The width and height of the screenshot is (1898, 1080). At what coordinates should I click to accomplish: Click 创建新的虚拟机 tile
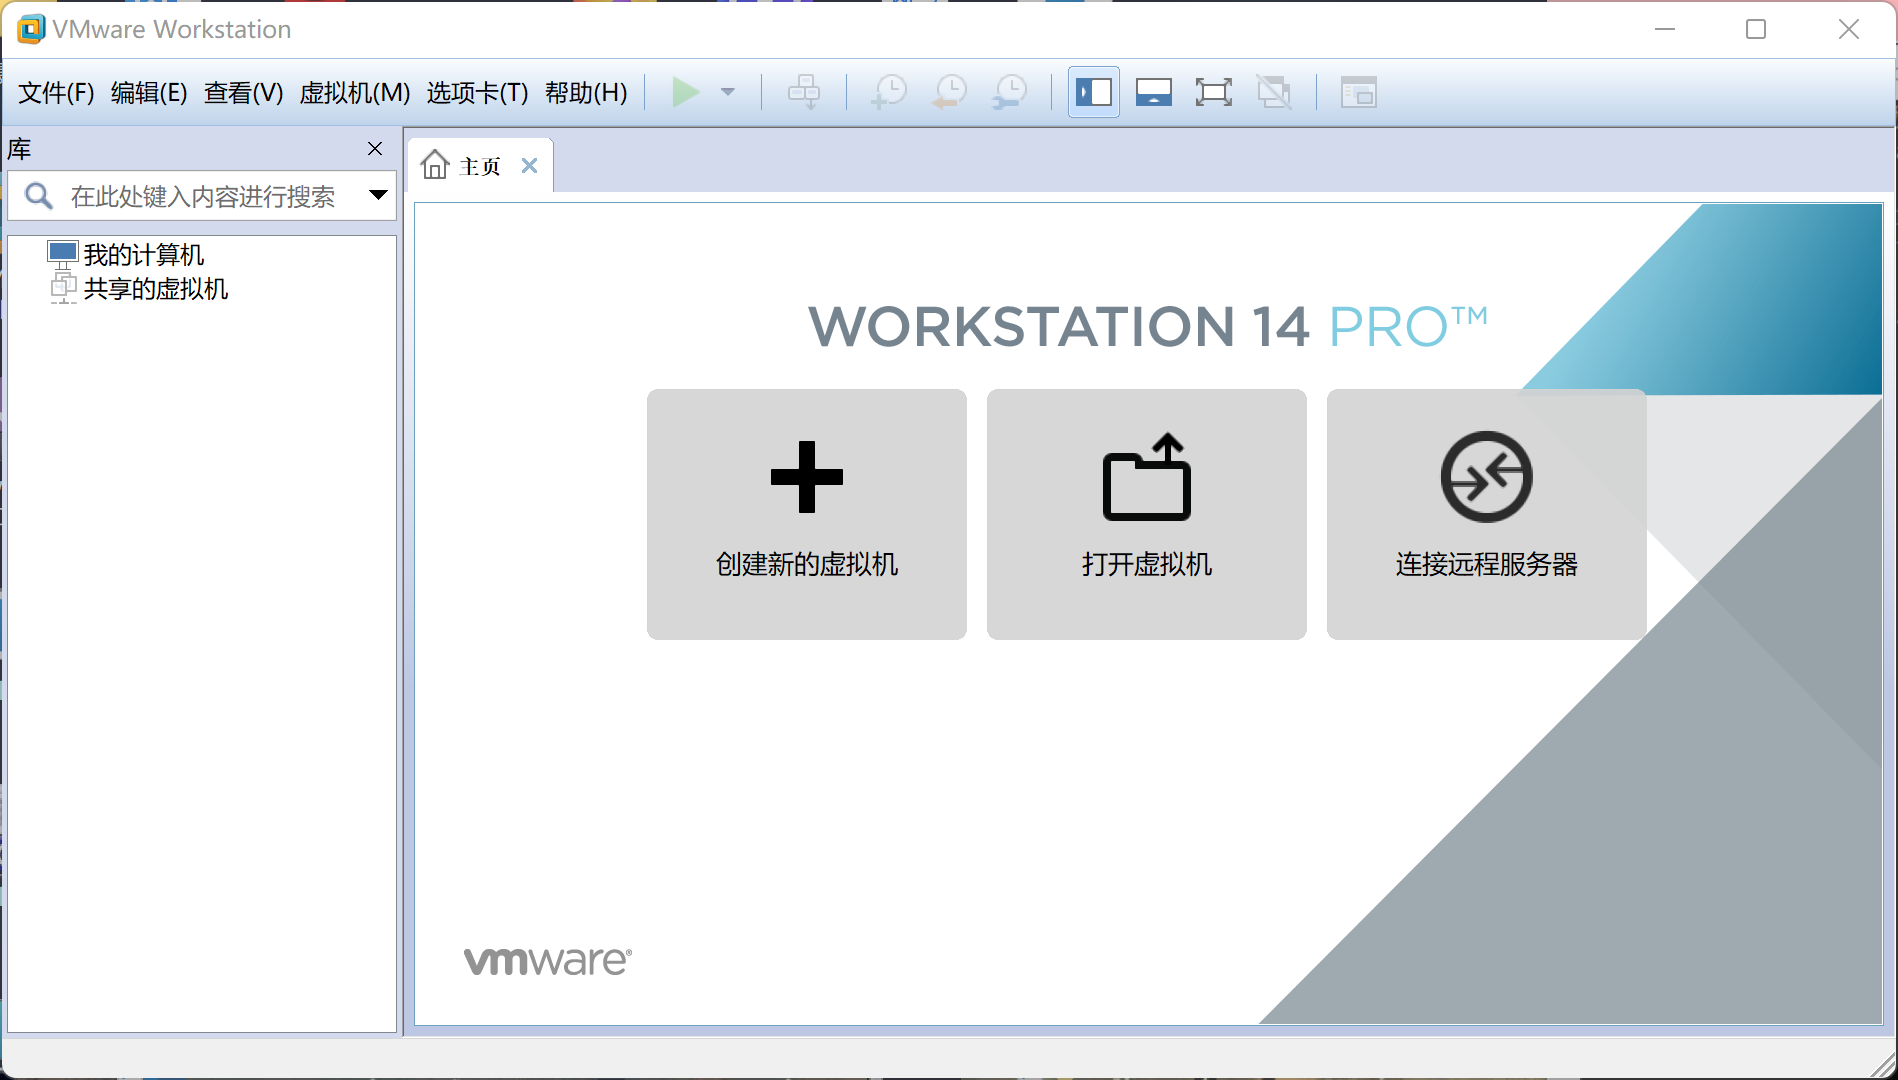(807, 514)
